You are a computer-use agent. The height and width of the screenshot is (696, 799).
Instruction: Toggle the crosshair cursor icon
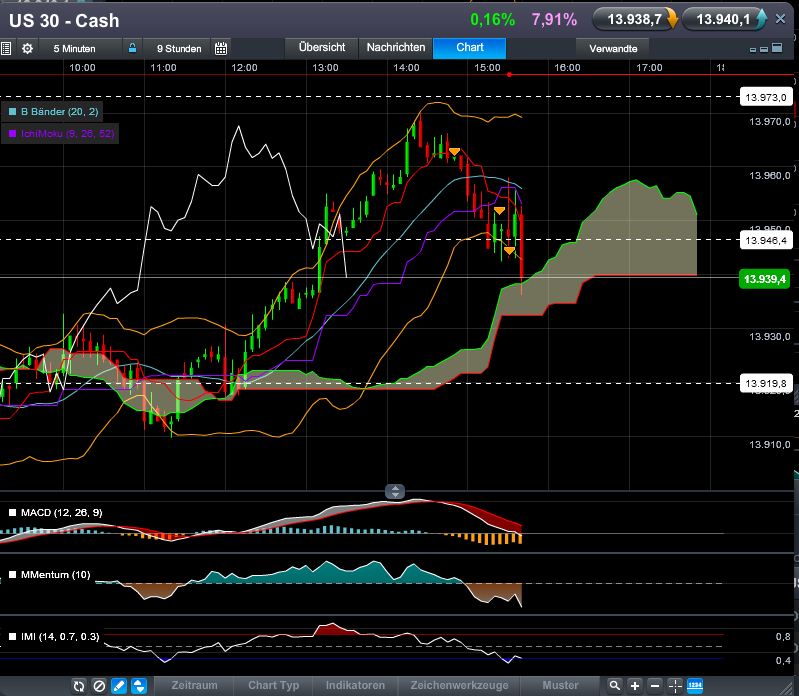(x=675, y=686)
